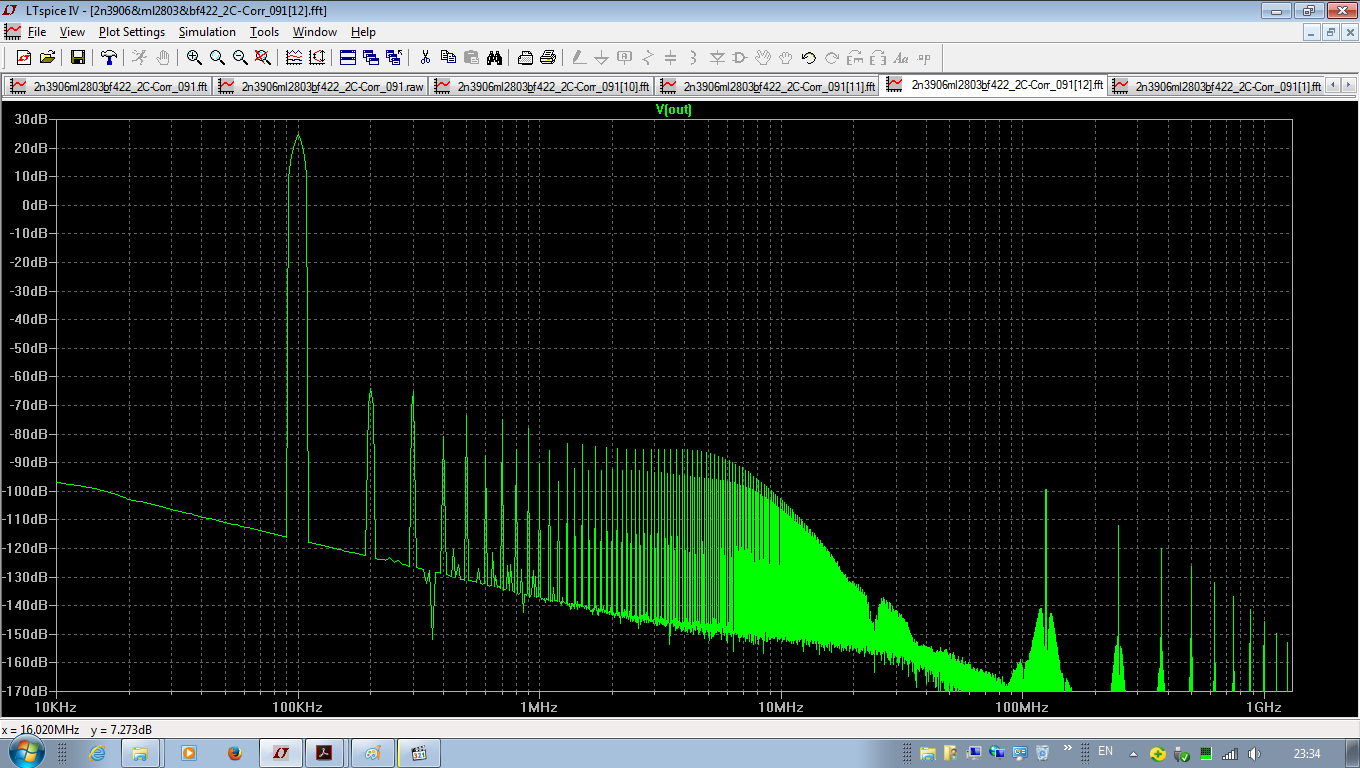This screenshot has width=1360, height=768.
Task: Open the Simulation menu
Action: tap(207, 32)
